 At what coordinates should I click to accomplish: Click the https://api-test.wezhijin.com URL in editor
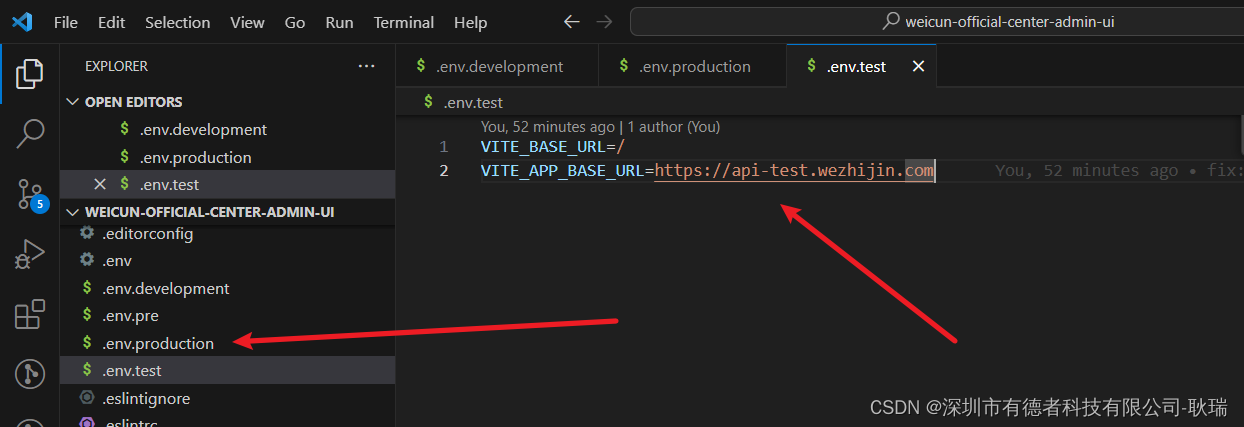[795, 171]
